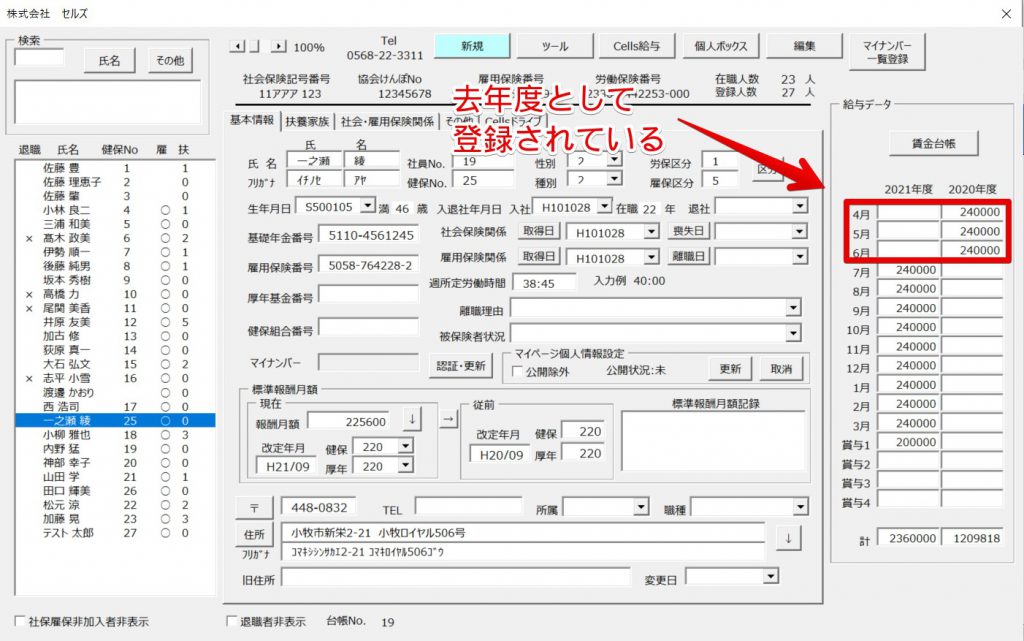Screen dimensions: 1024x641
Task: Click the 新規 button
Action: pyautogui.click(x=472, y=46)
